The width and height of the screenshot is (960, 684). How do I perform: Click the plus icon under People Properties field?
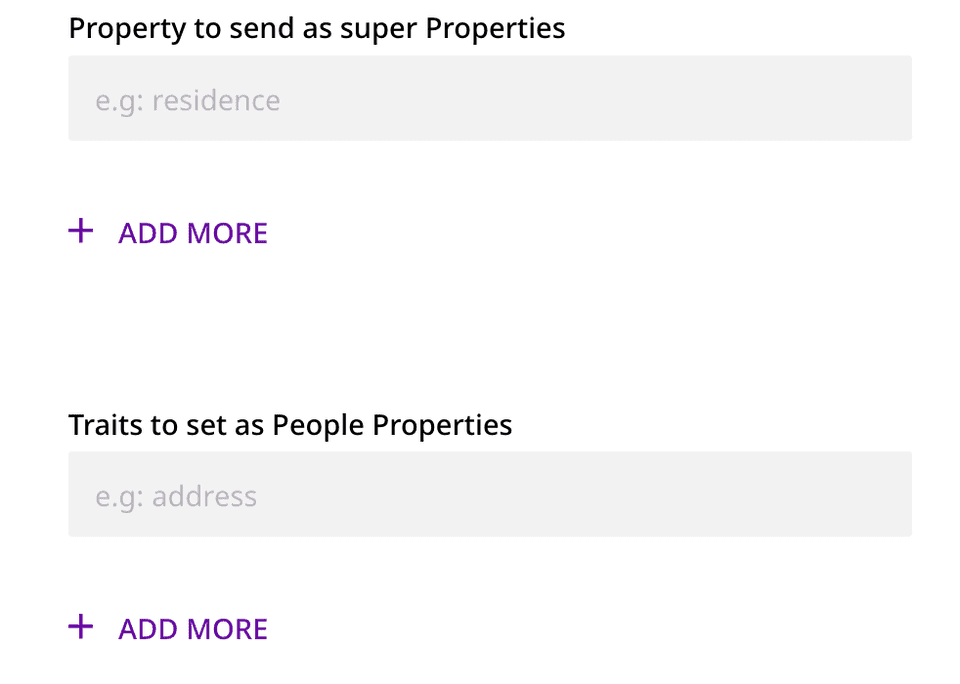pyautogui.click(x=80, y=628)
